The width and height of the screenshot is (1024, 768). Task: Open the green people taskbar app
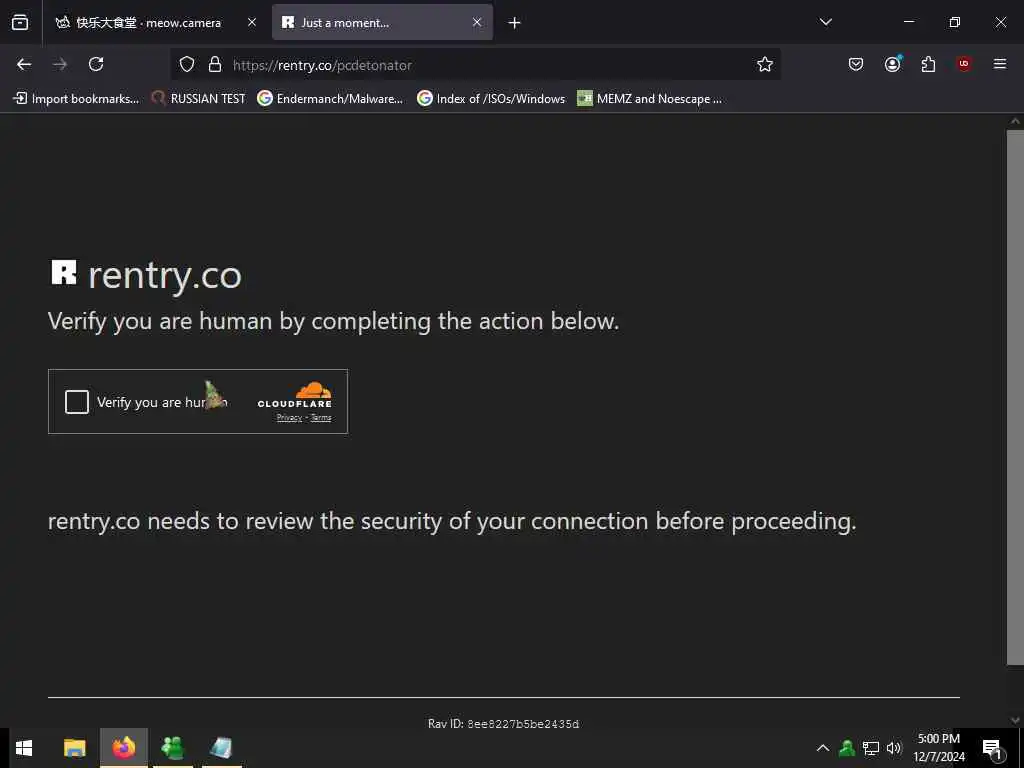coord(173,748)
